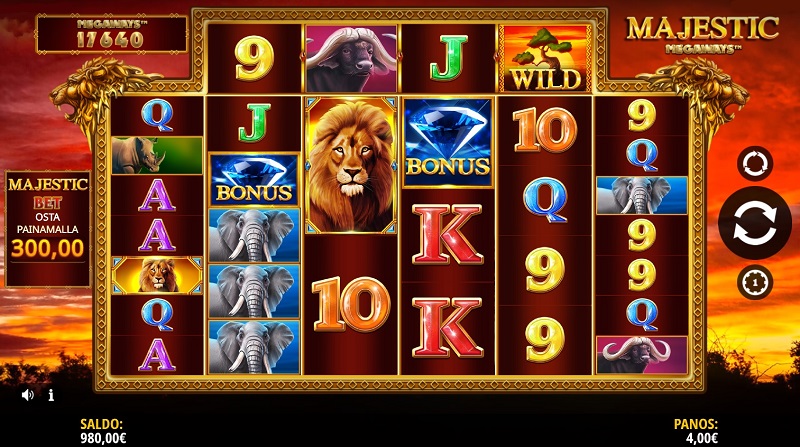This screenshot has height=447, width=800.
Task: Click the WILD tree symbol on top row
Action: [x=545, y=59]
